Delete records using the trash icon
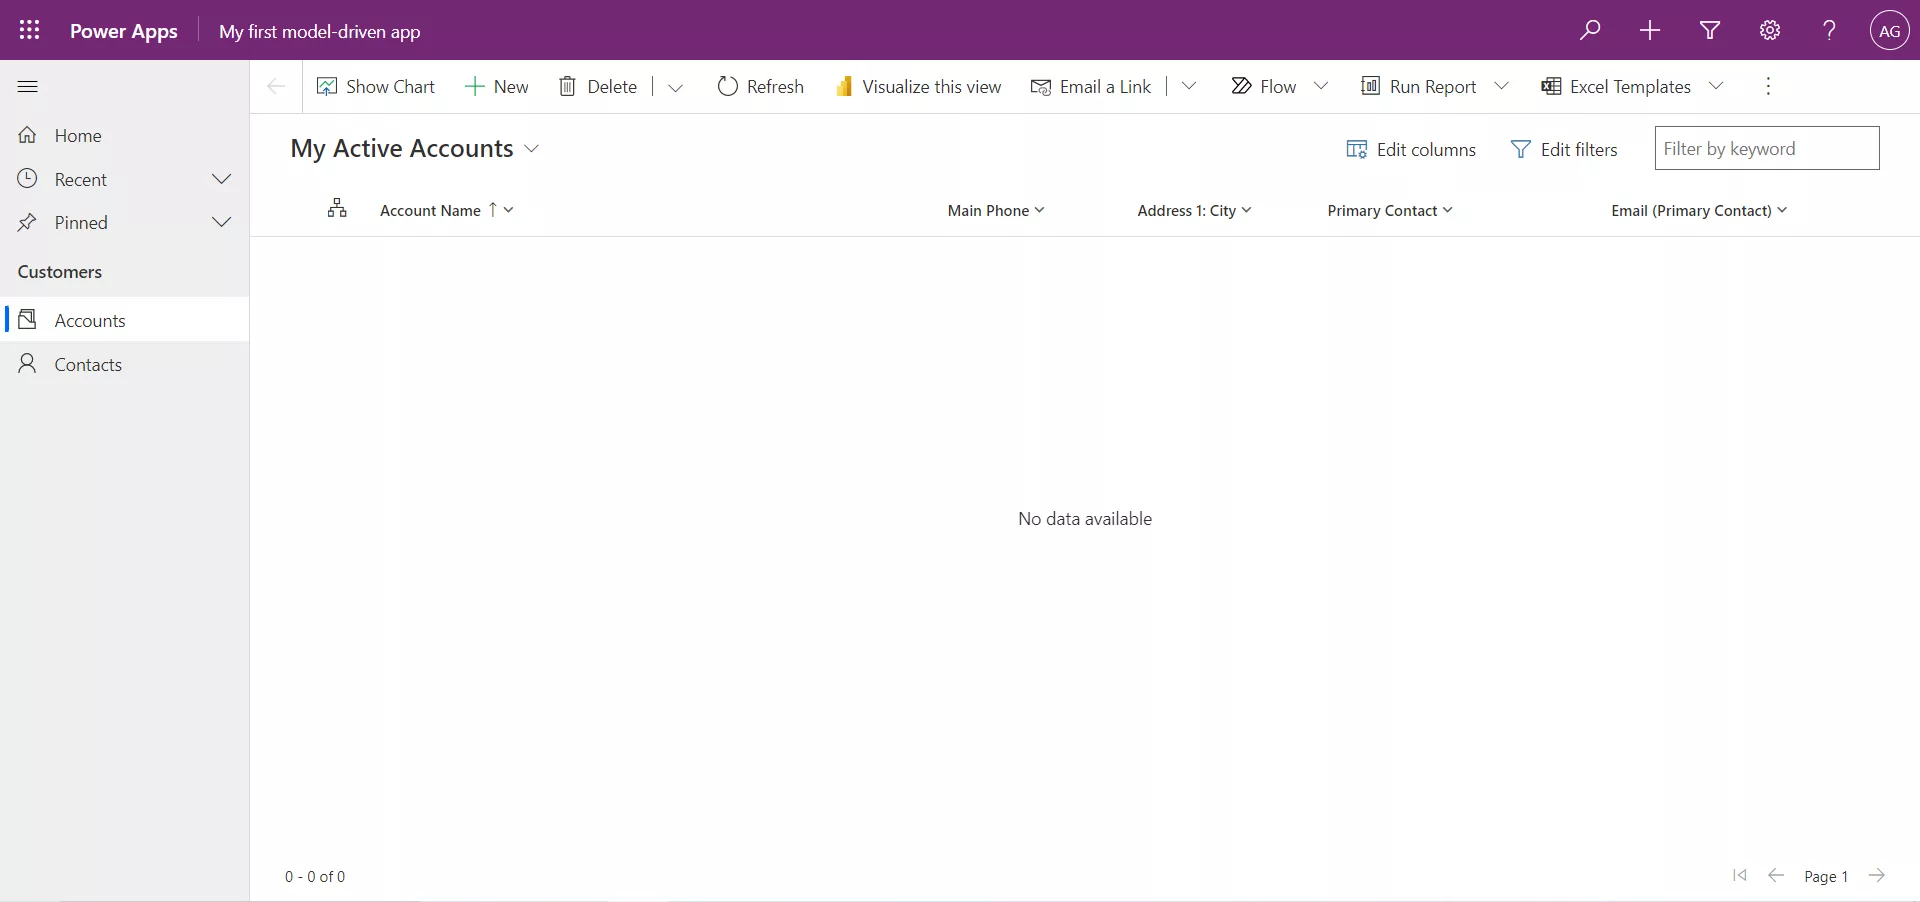The image size is (1920, 902). pos(597,87)
